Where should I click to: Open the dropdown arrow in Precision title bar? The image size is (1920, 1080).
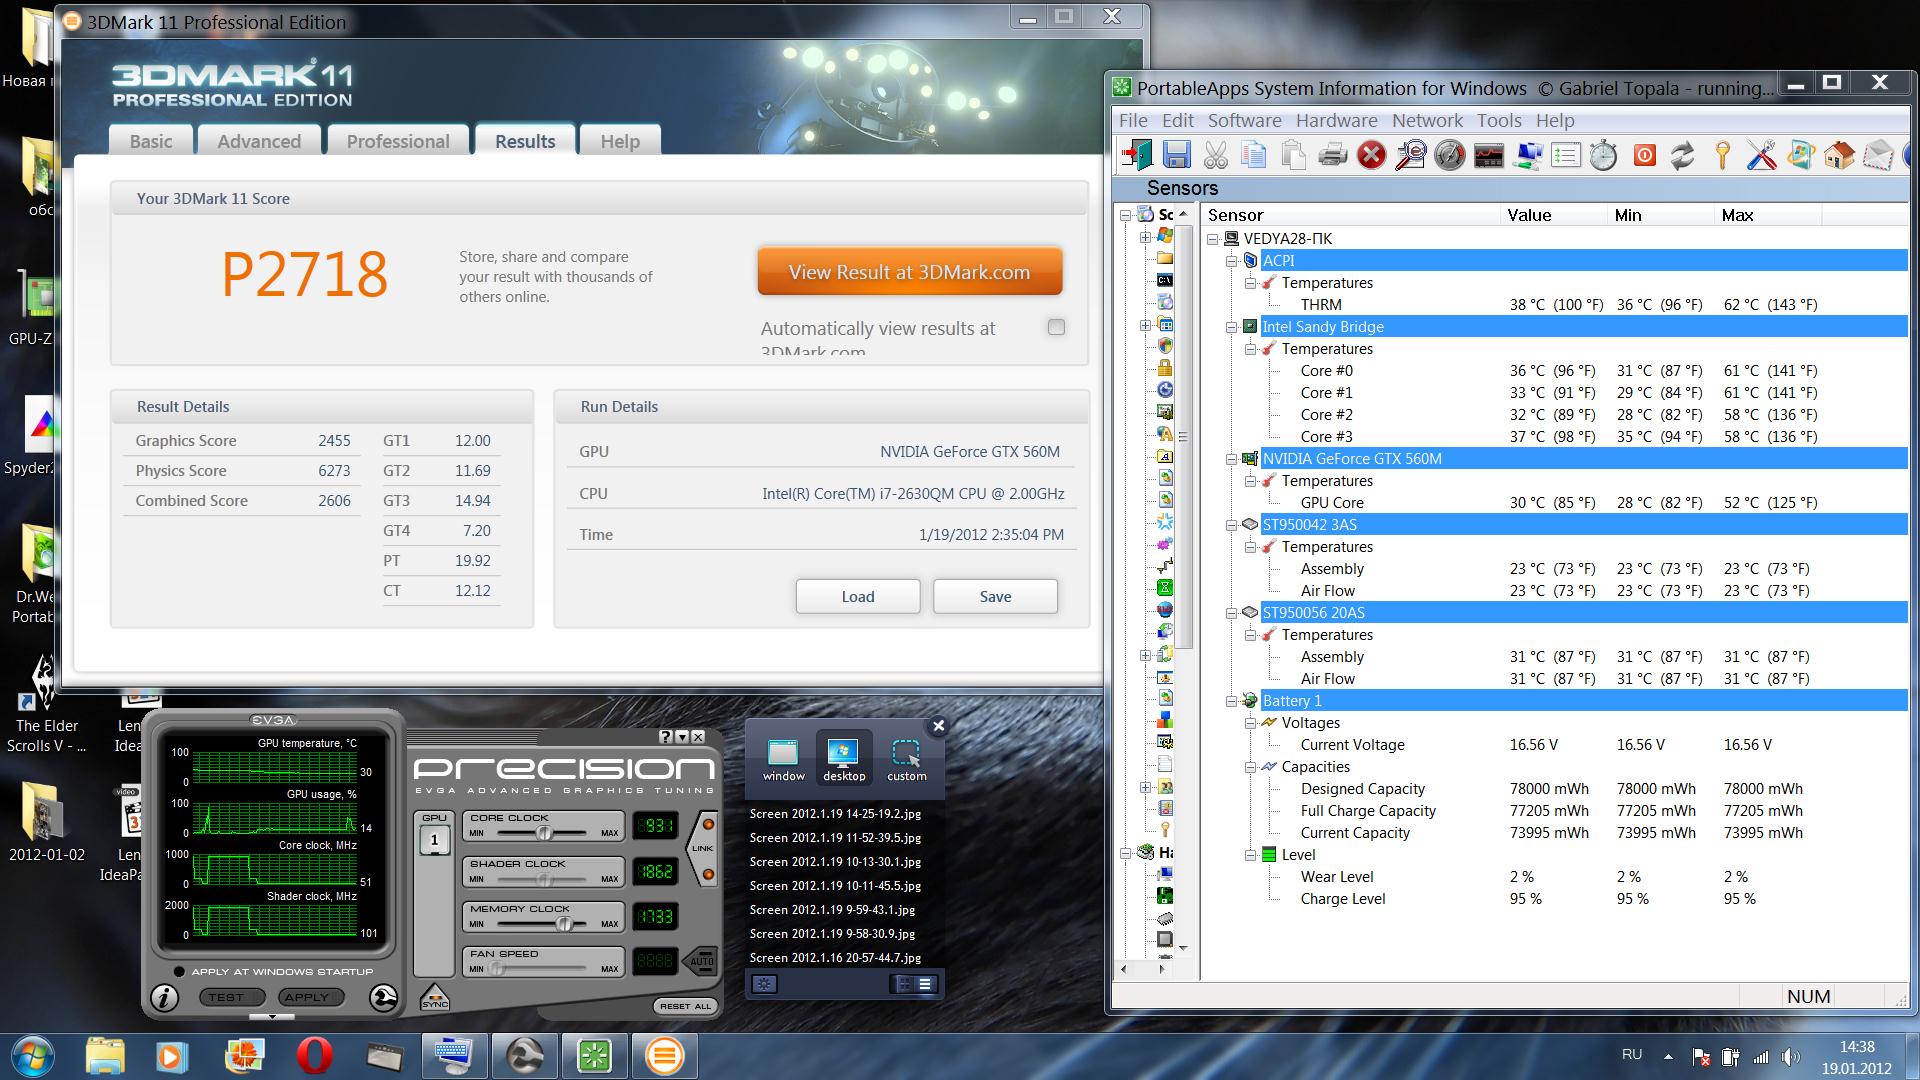[682, 737]
